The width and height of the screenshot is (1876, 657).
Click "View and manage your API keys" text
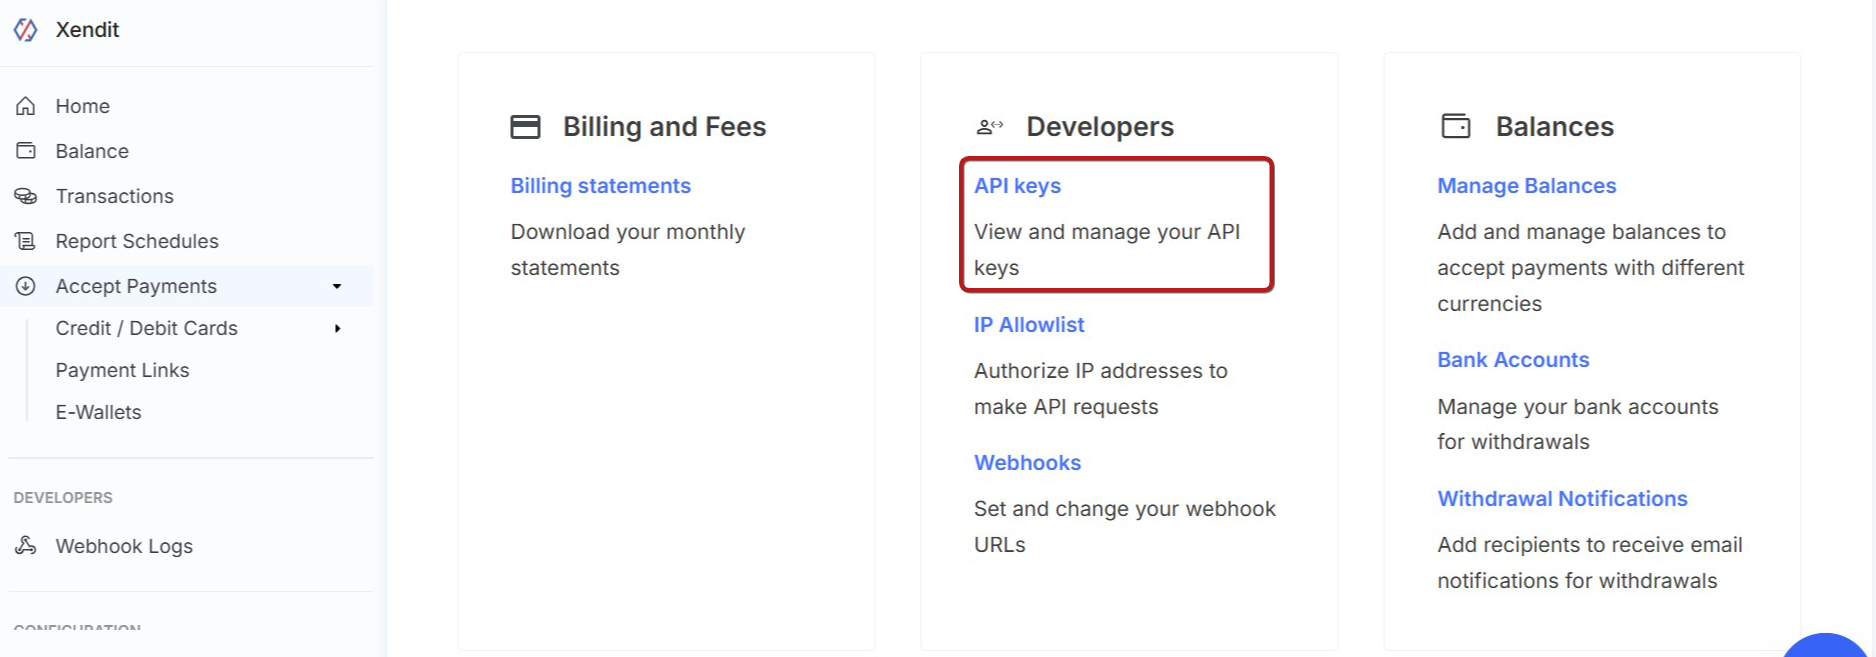tap(1107, 250)
